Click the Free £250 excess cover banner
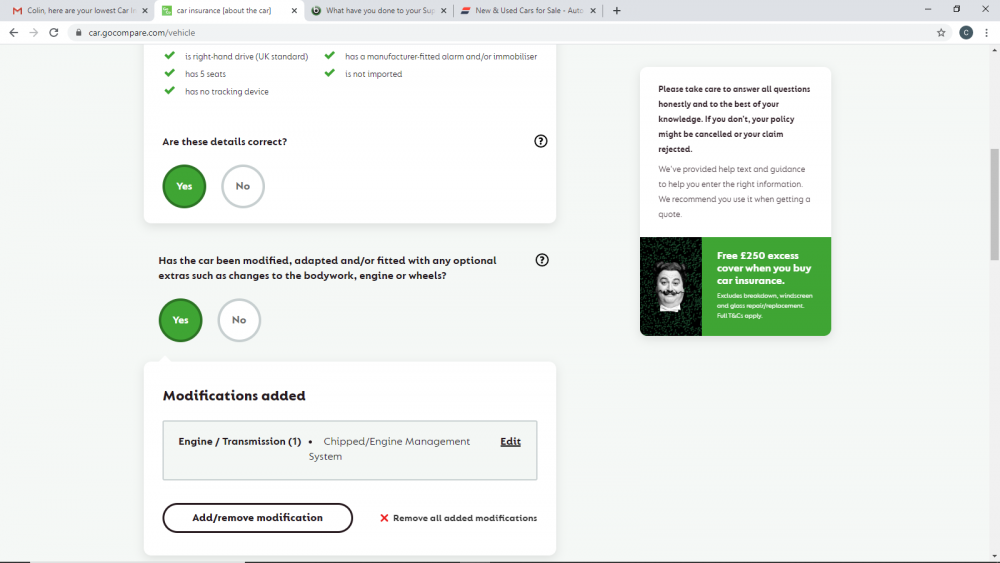 click(x=735, y=286)
